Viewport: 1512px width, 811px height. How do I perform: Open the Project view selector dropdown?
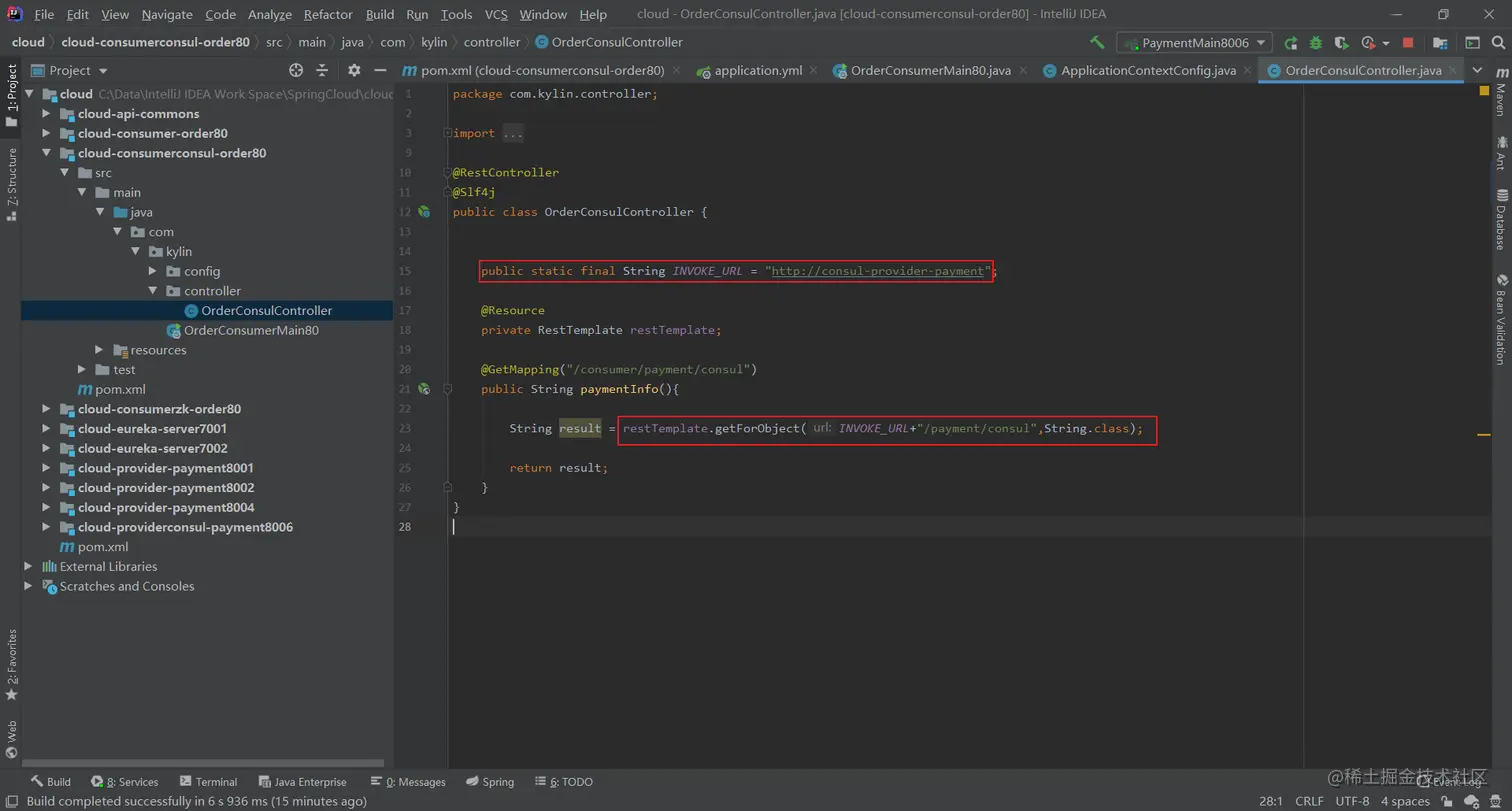pyautogui.click(x=69, y=70)
